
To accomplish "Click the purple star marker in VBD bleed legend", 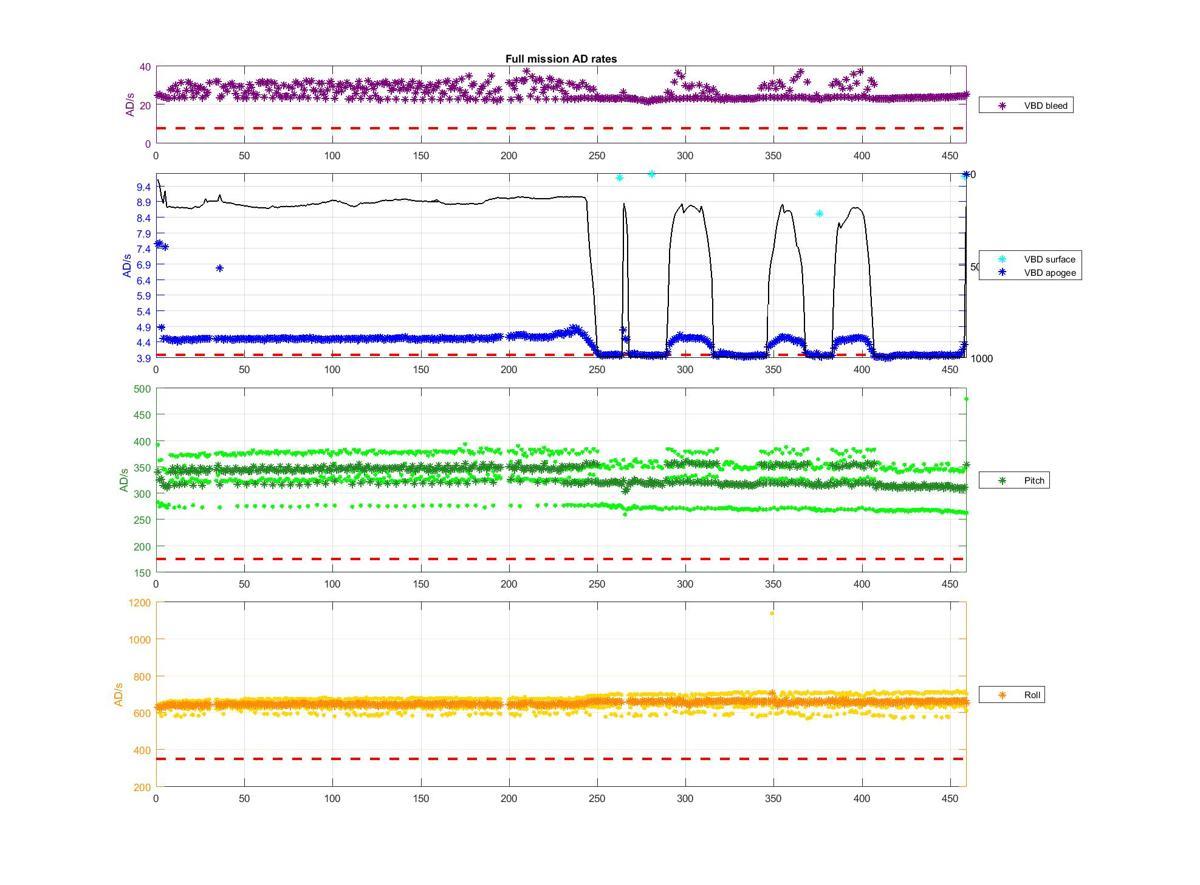I will tap(1002, 105).
